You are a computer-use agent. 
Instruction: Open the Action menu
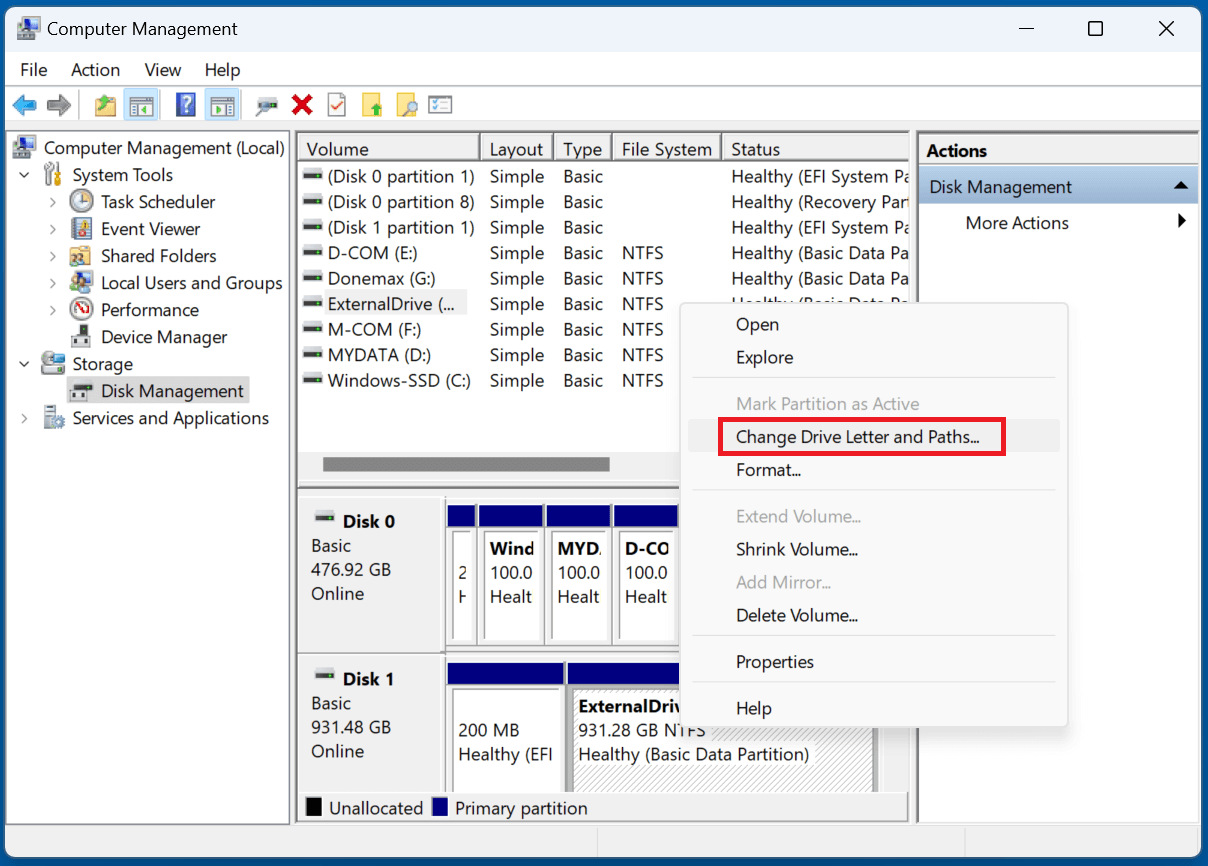[x=95, y=70]
